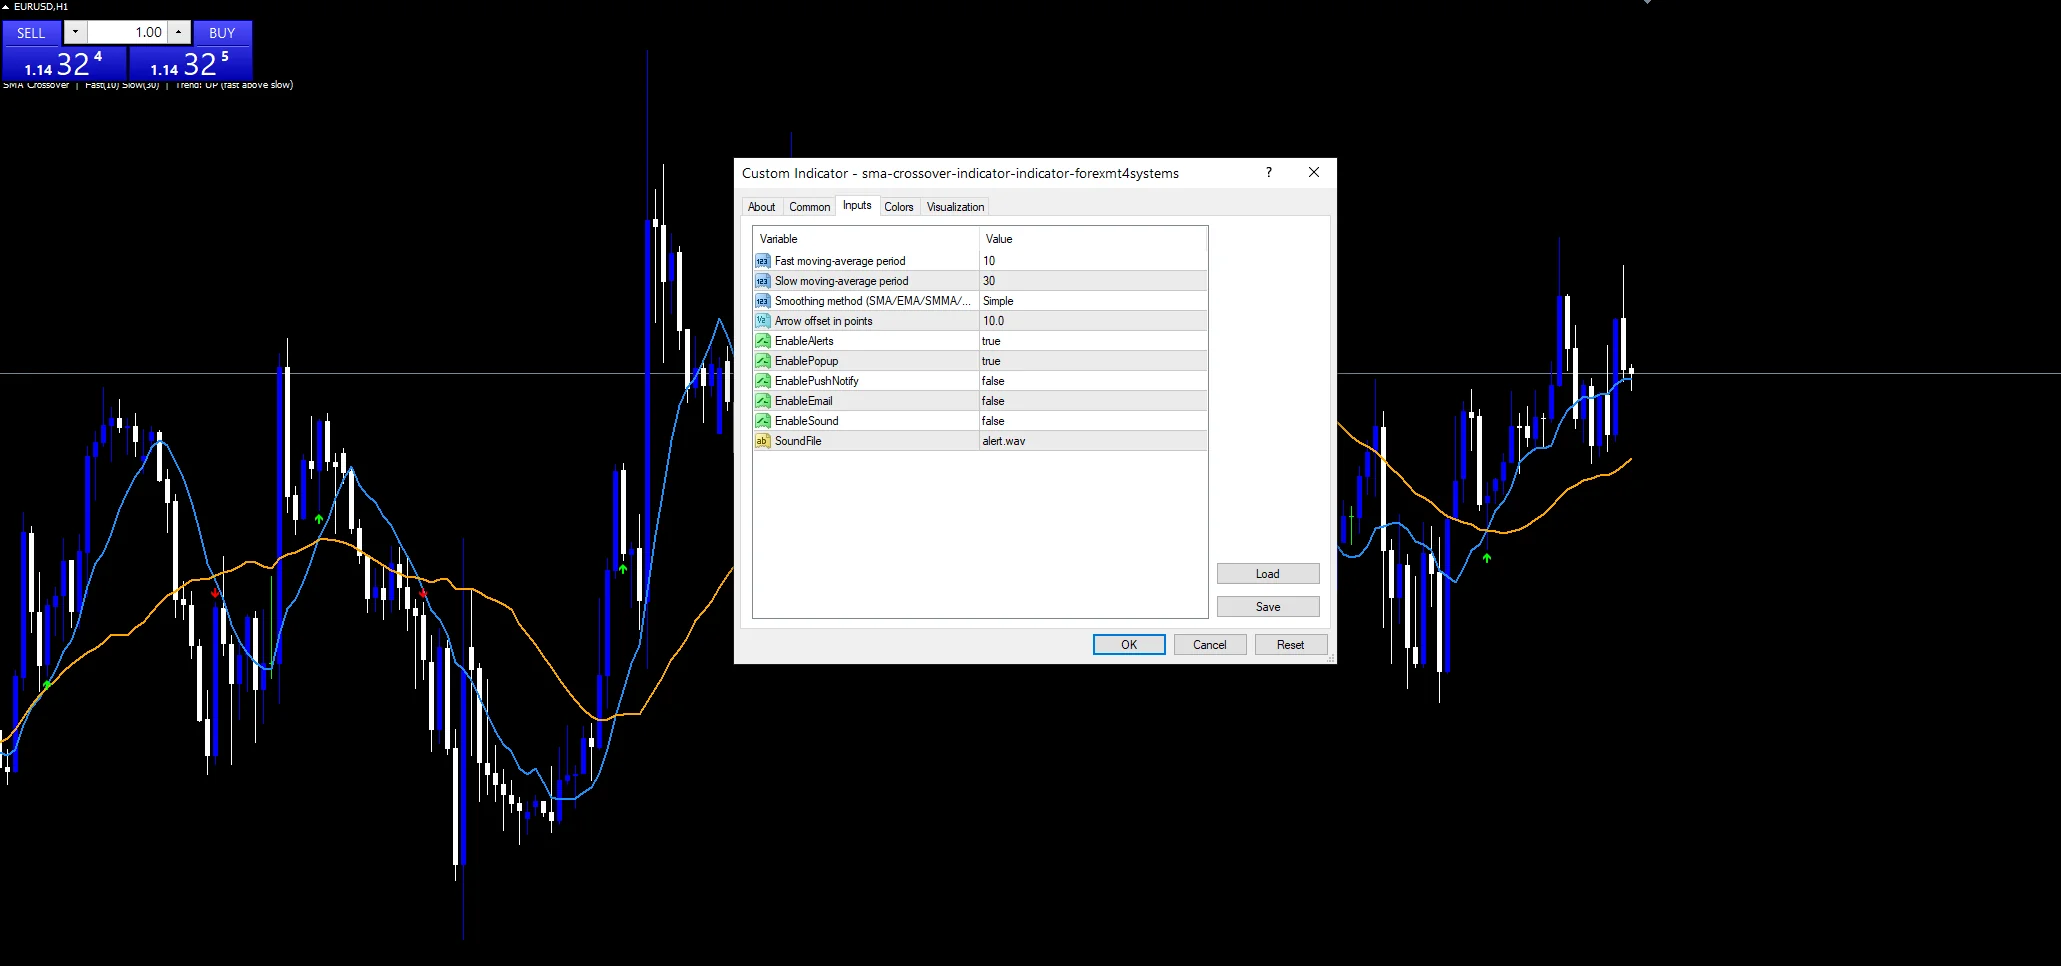Image resolution: width=2061 pixels, height=966 pixels.
Task: Click the resize grip at dialog corner
Action: click(1330, 658)
